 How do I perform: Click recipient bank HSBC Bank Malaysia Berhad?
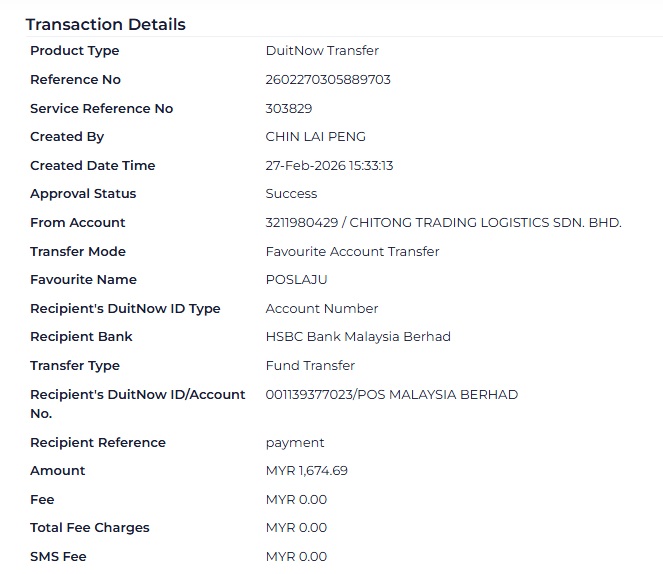pyautogui.click(x=358, y=337)
